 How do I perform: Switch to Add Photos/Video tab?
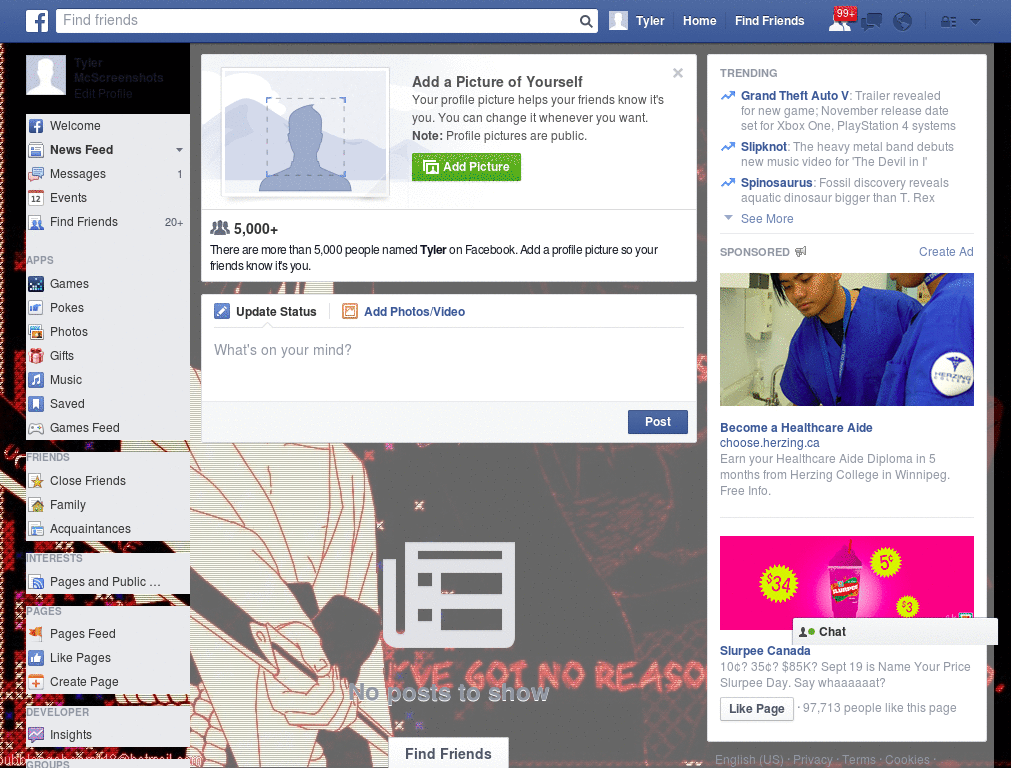point(404,312)
